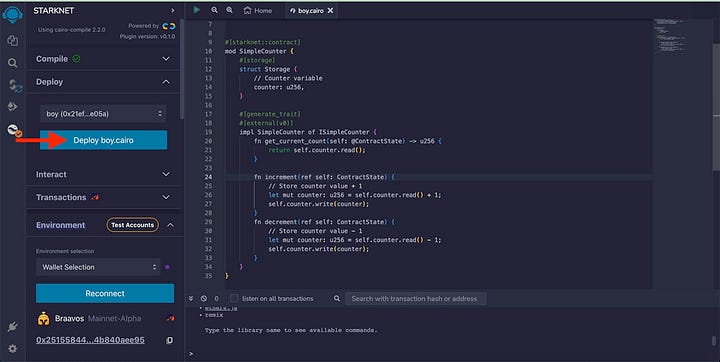The image size is (720, 362).
Task: Click the 'fn decrement' code line
Action: click(324, 222)
